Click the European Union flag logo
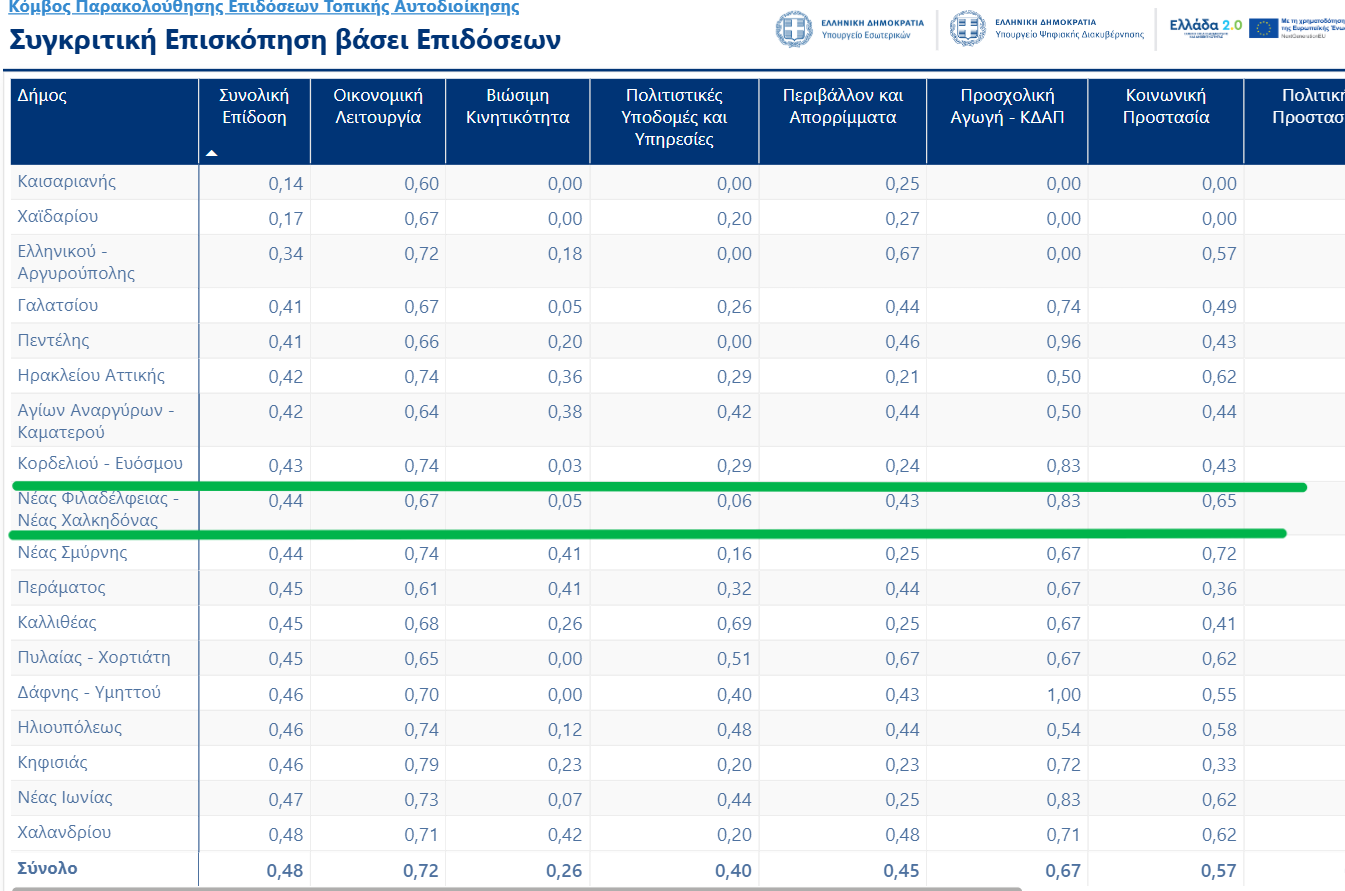This screenshot has height=891, width=1345. 1263,27
